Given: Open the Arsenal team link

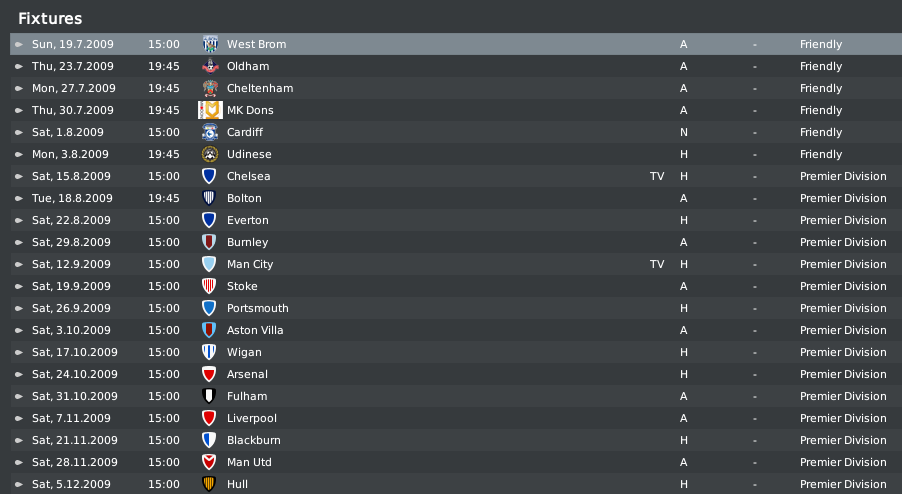Looking at the screenshot, I should coord(247,374).
